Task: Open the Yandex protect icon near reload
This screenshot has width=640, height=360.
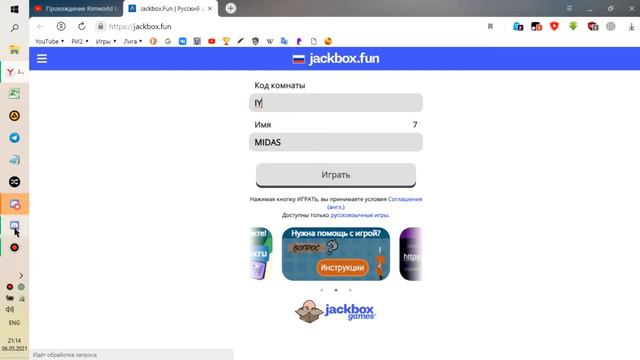Action: [61, 27]
